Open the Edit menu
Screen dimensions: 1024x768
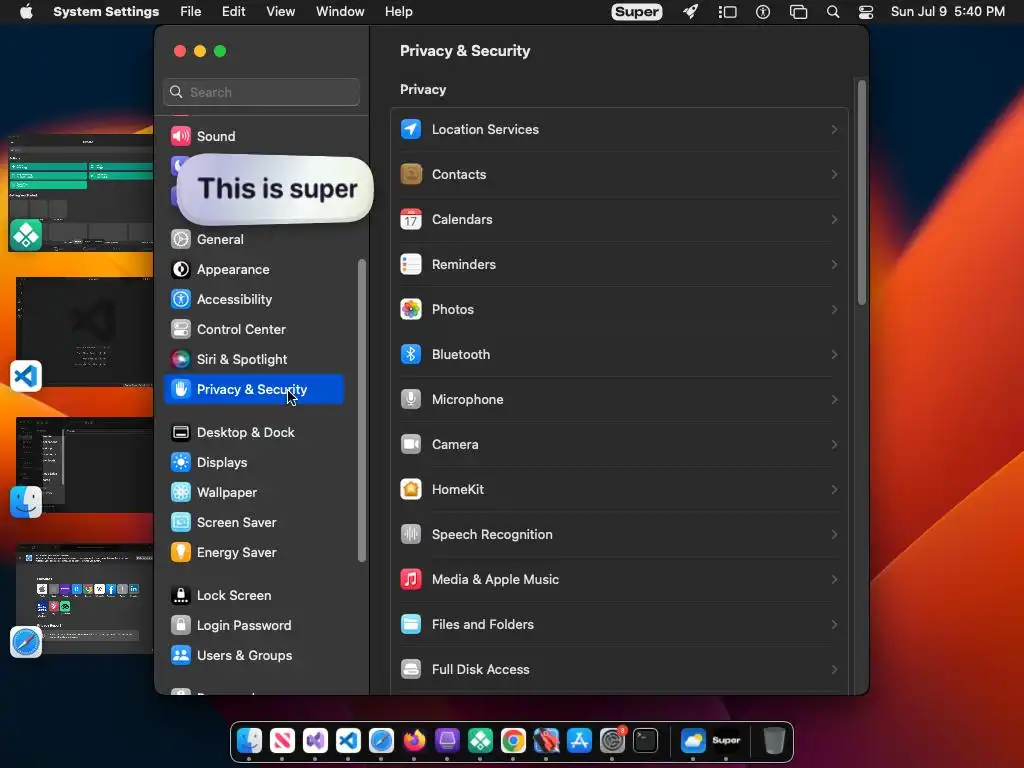pos(233,12)
